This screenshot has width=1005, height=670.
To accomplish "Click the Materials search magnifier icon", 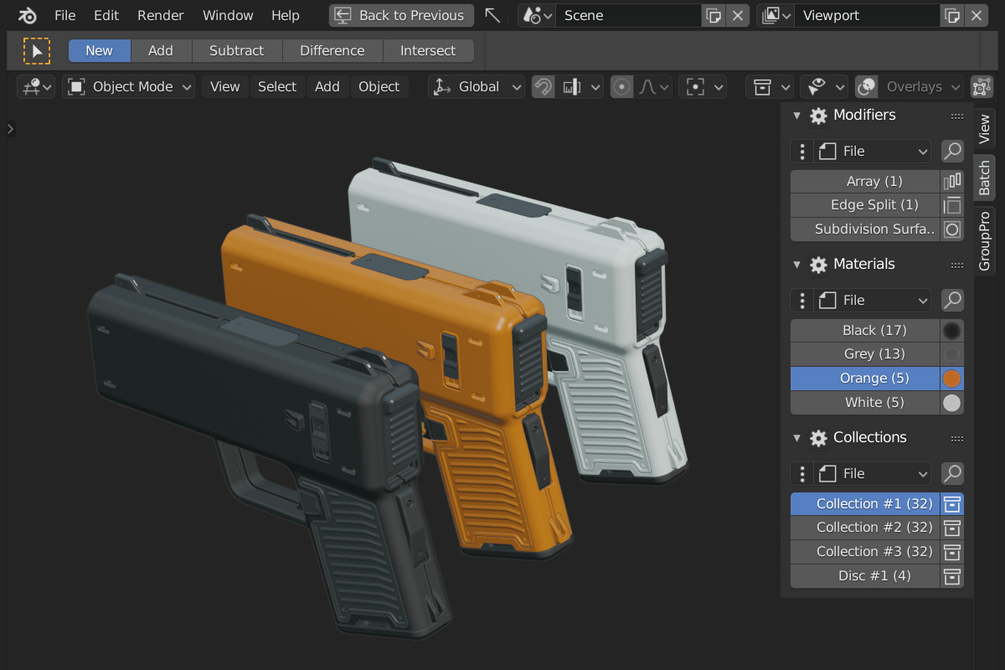I will (x=952, y=300).
